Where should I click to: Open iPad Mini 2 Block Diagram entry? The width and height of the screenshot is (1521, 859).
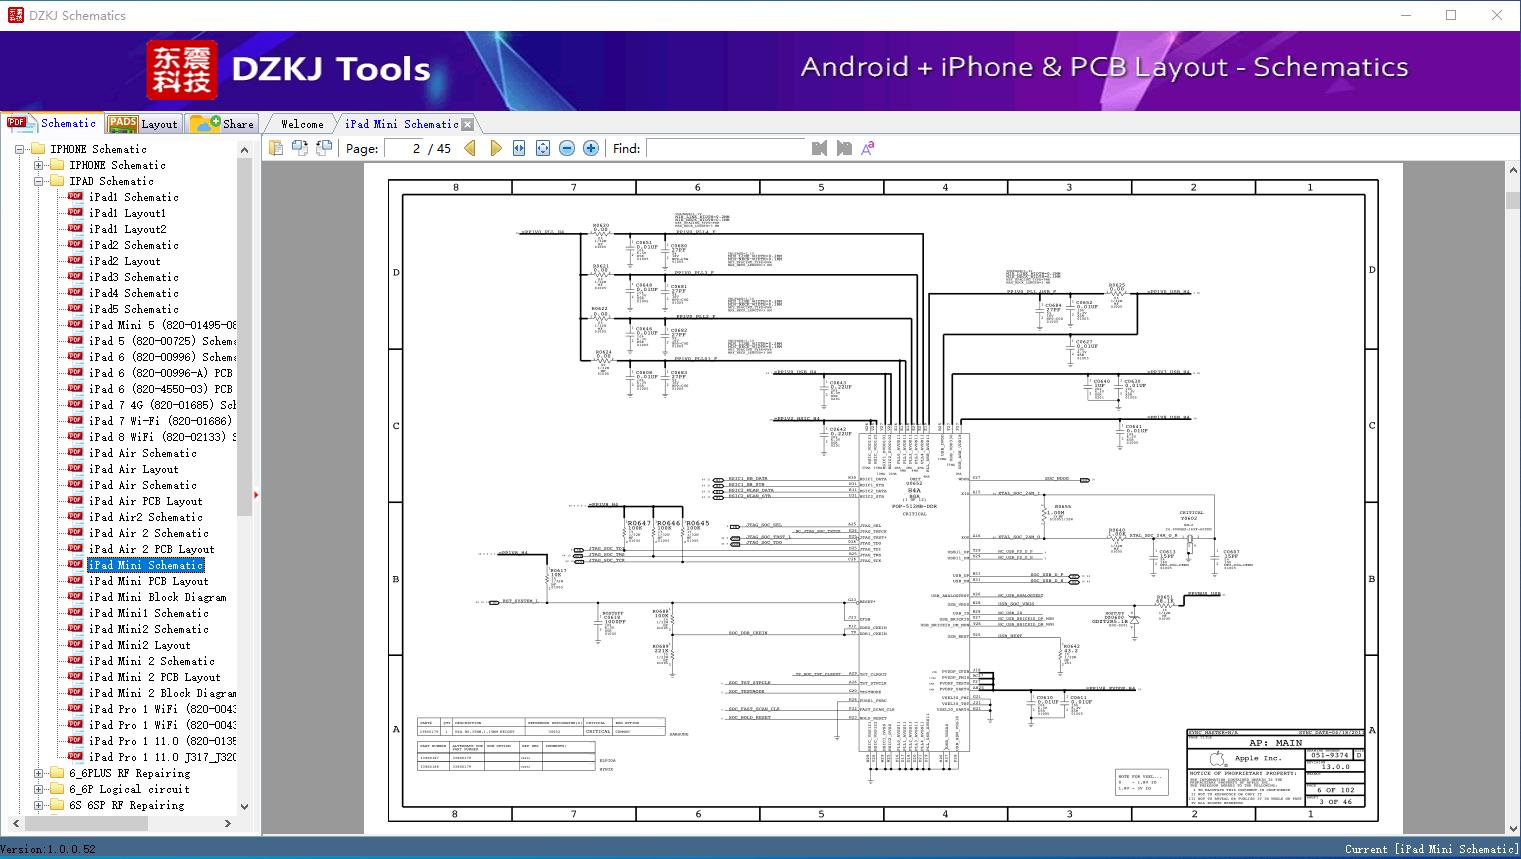[162, 693]
